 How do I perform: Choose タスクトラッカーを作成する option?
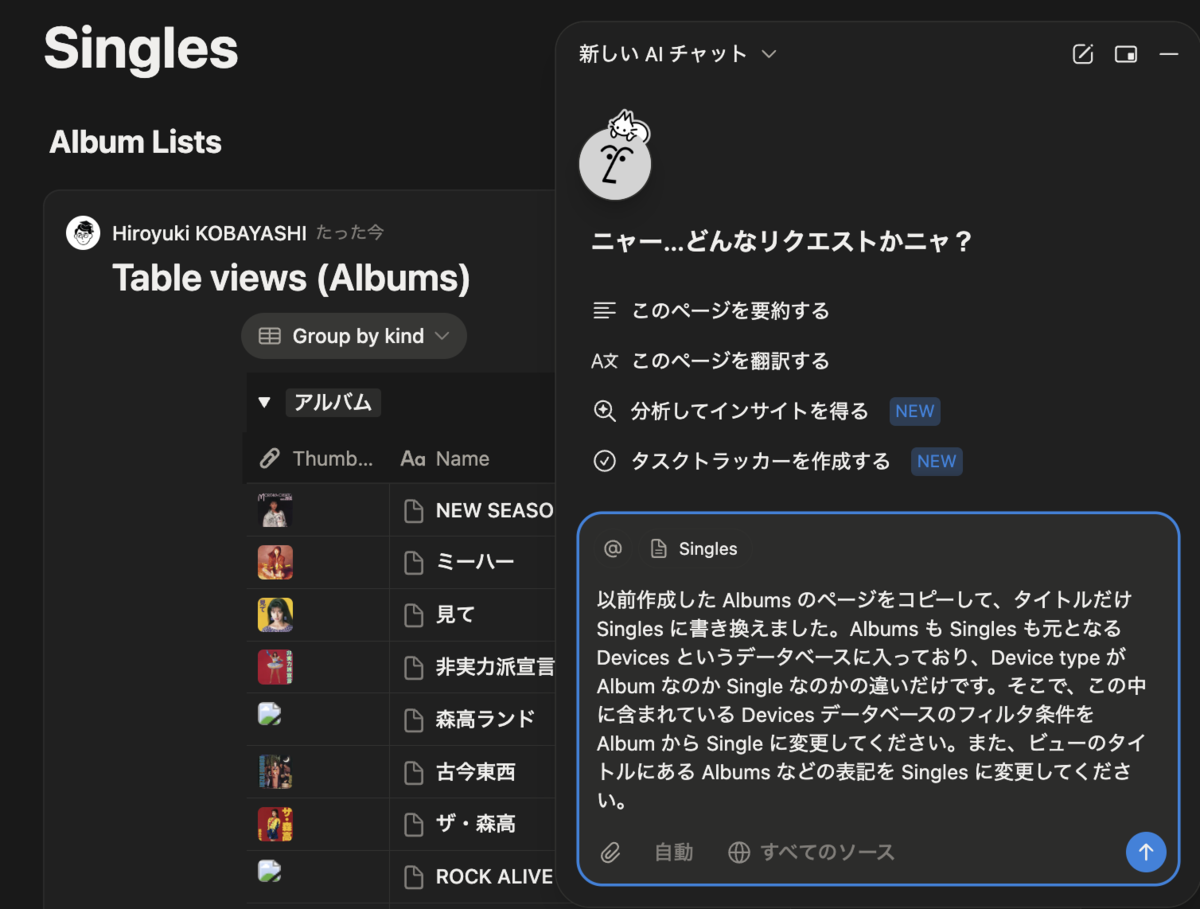tap(759, 461)
